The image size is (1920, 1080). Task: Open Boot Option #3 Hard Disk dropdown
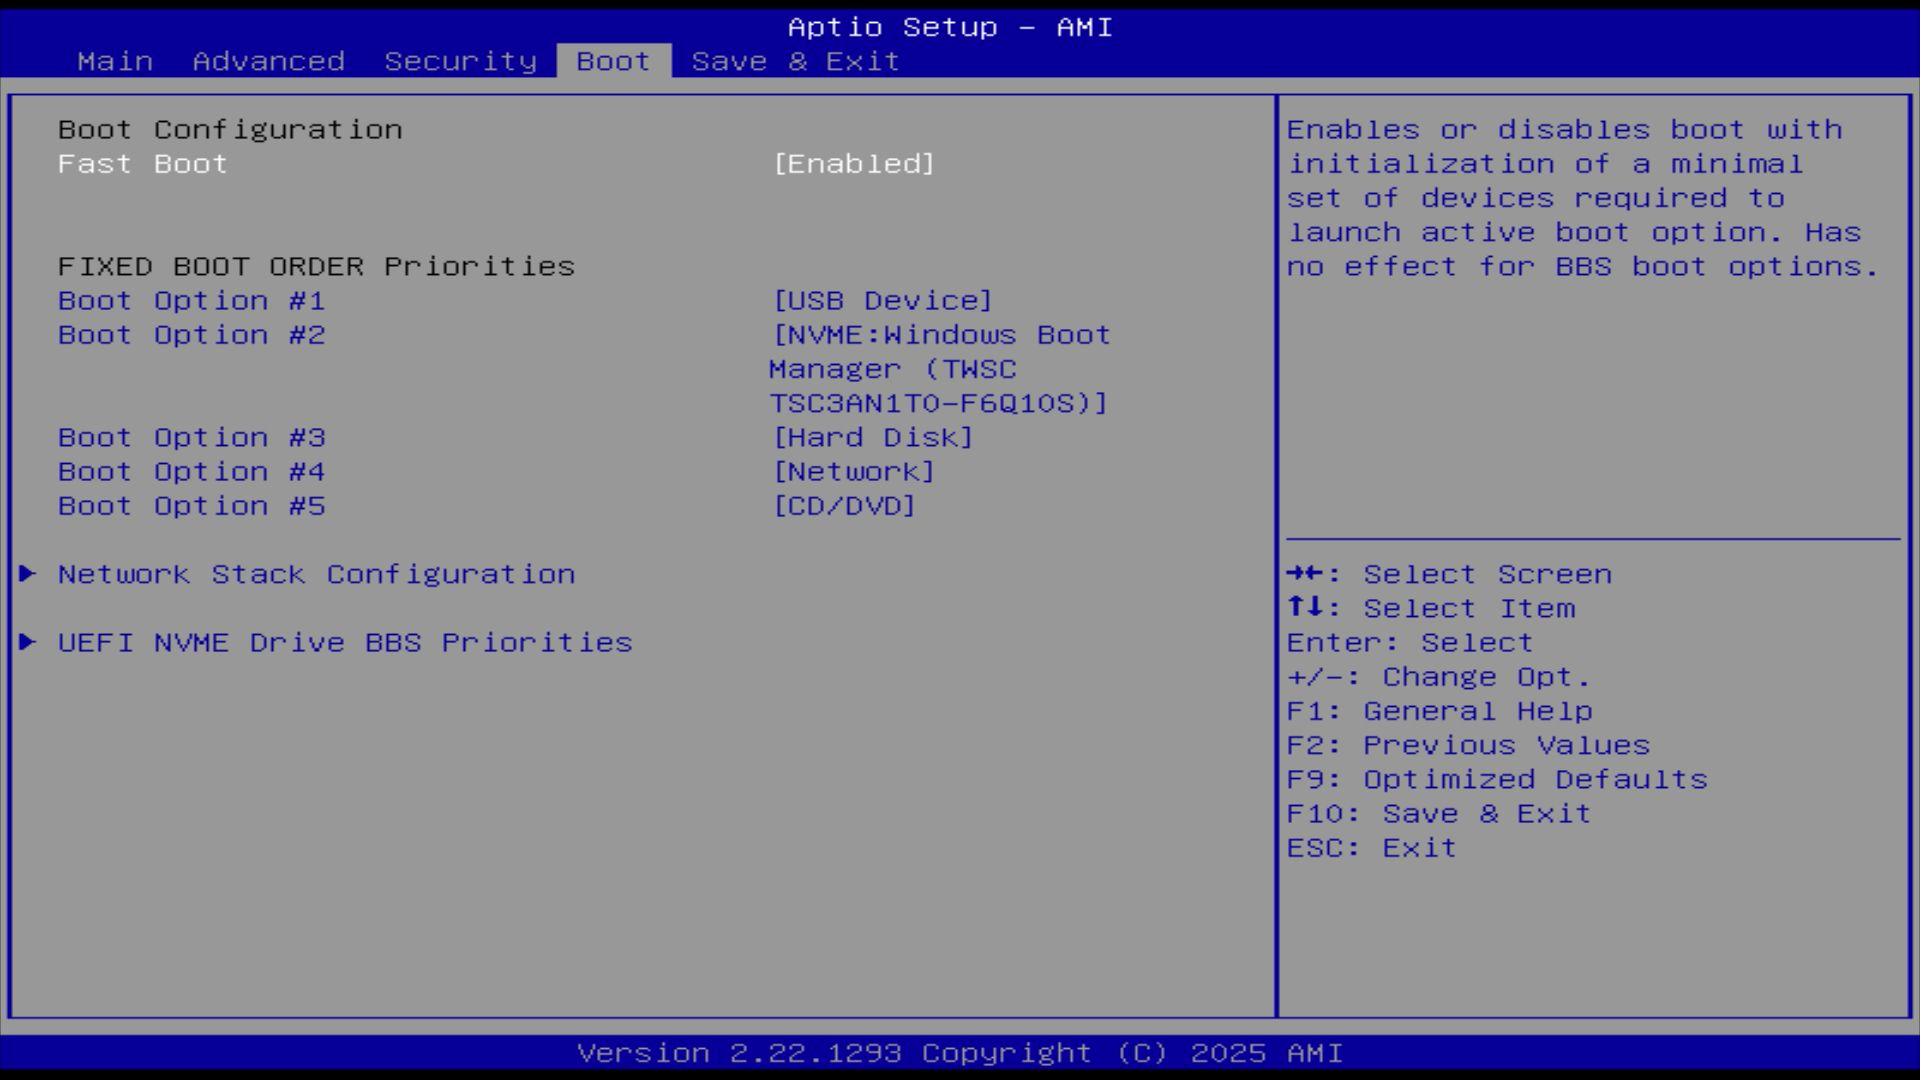click(872, 438)
